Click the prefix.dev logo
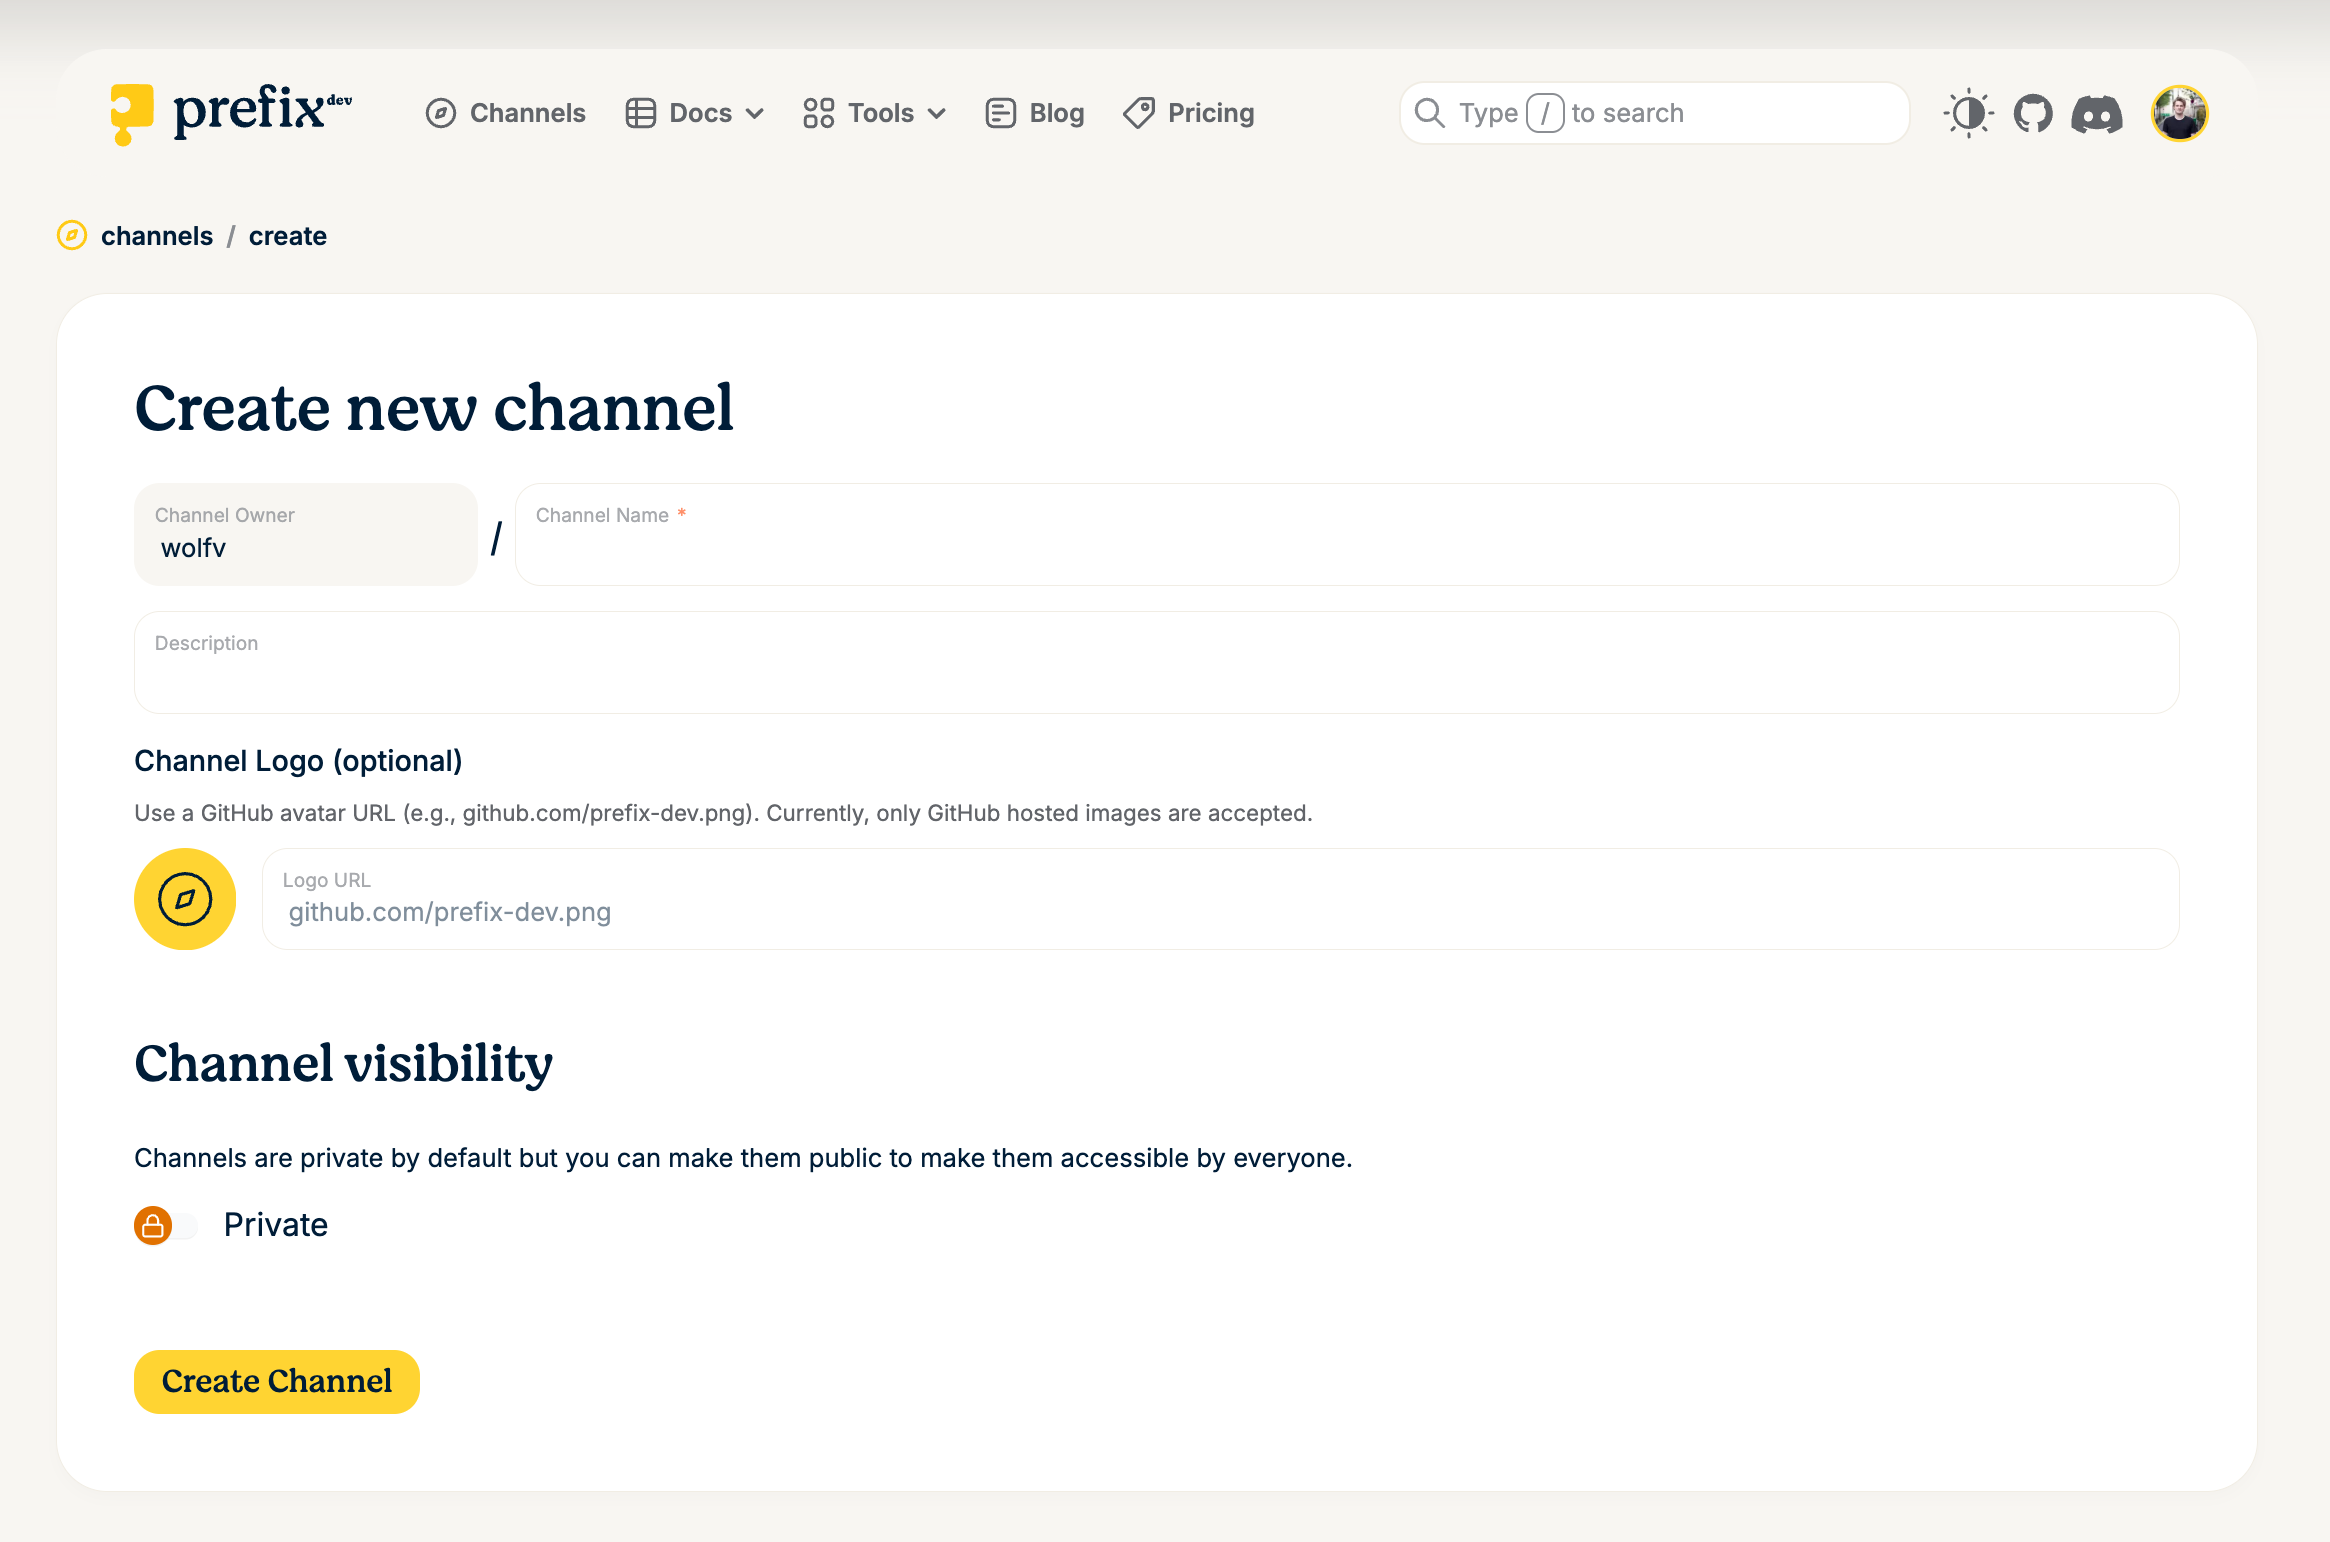Image resolution: width=2330 pixels, height=1542 pixels. pos(230,112)
